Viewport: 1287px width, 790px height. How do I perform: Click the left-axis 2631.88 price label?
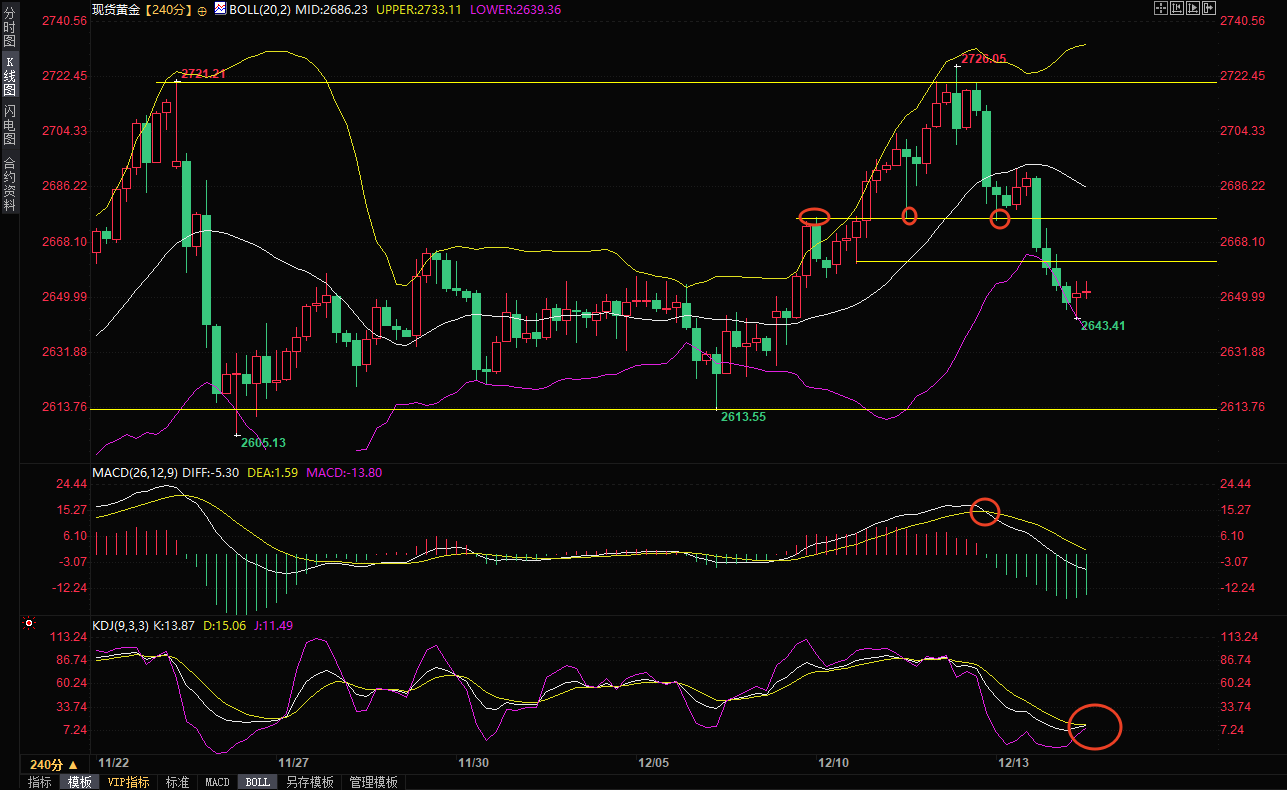(x=66, y=352)
